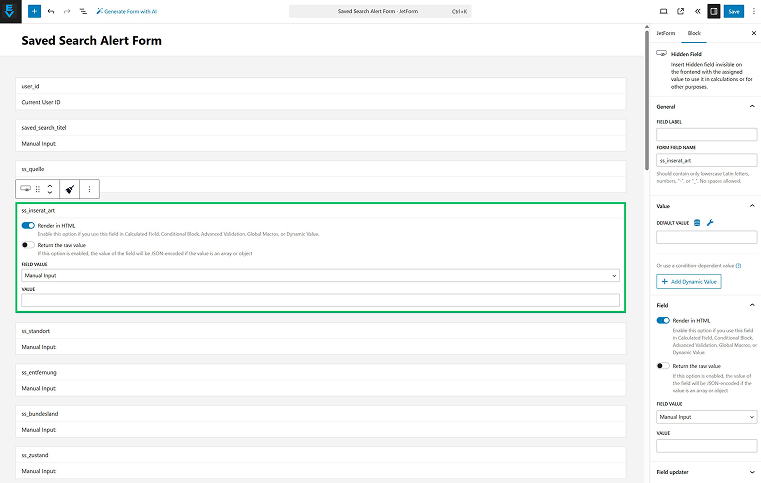Open the sidebar Field Value dropdown
The image size is (761, 483).
(706, 417)
